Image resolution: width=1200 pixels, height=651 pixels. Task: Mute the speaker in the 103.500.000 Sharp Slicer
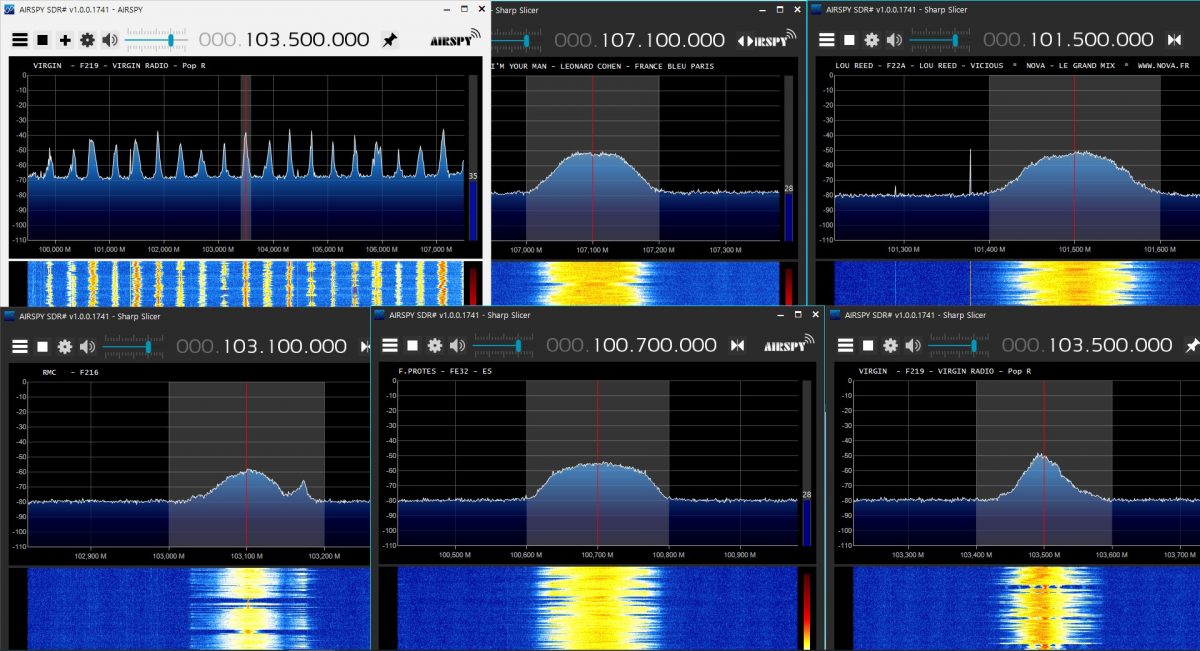912,345
